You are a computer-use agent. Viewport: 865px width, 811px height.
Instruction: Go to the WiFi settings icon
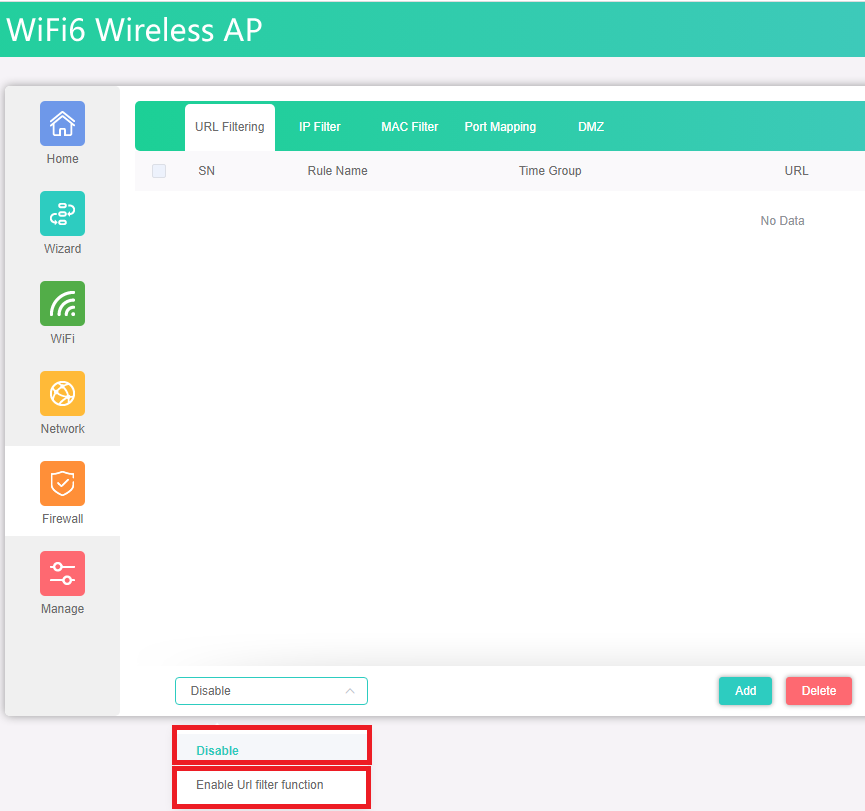[x=62, y=304]
